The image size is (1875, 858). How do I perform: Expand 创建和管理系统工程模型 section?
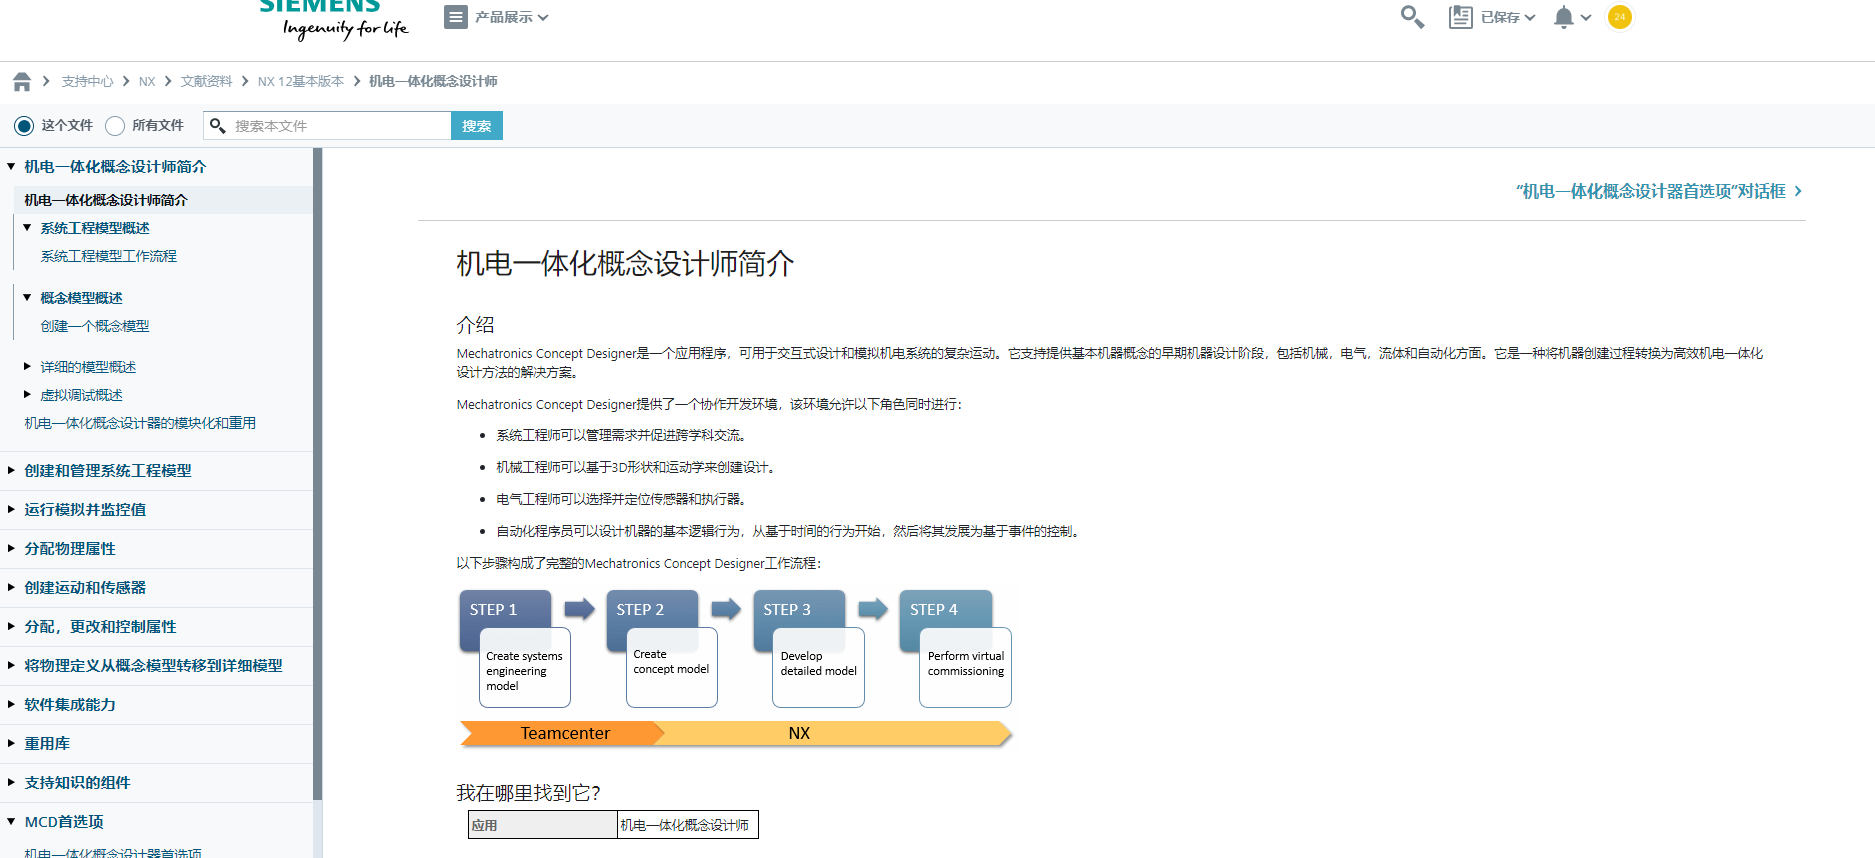tap(11, 470)
